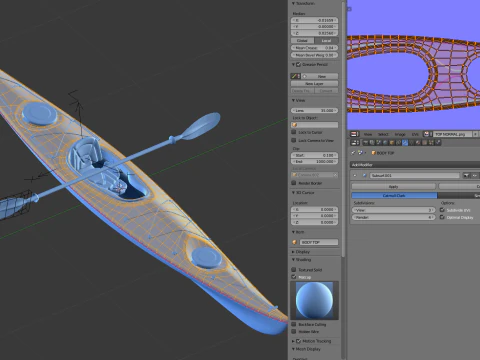This screenshot has height=360, width=480.
Task: Toggle the Matcap checkbox
Action: (294, 277)
